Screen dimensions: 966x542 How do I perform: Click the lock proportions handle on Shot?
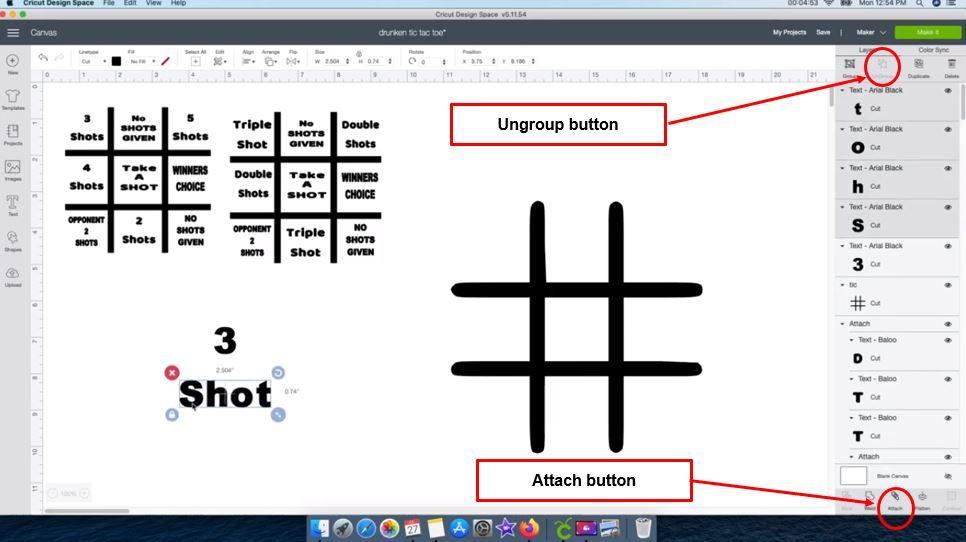tap(172, 415)
